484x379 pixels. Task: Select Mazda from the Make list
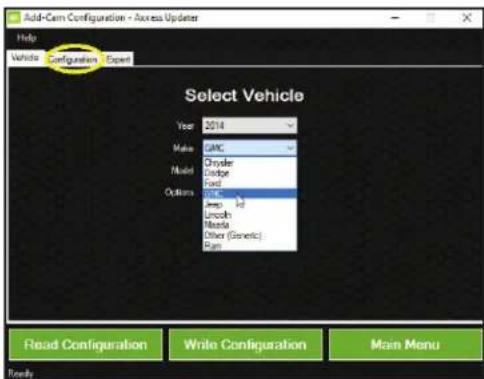click(x=249, y=225)
